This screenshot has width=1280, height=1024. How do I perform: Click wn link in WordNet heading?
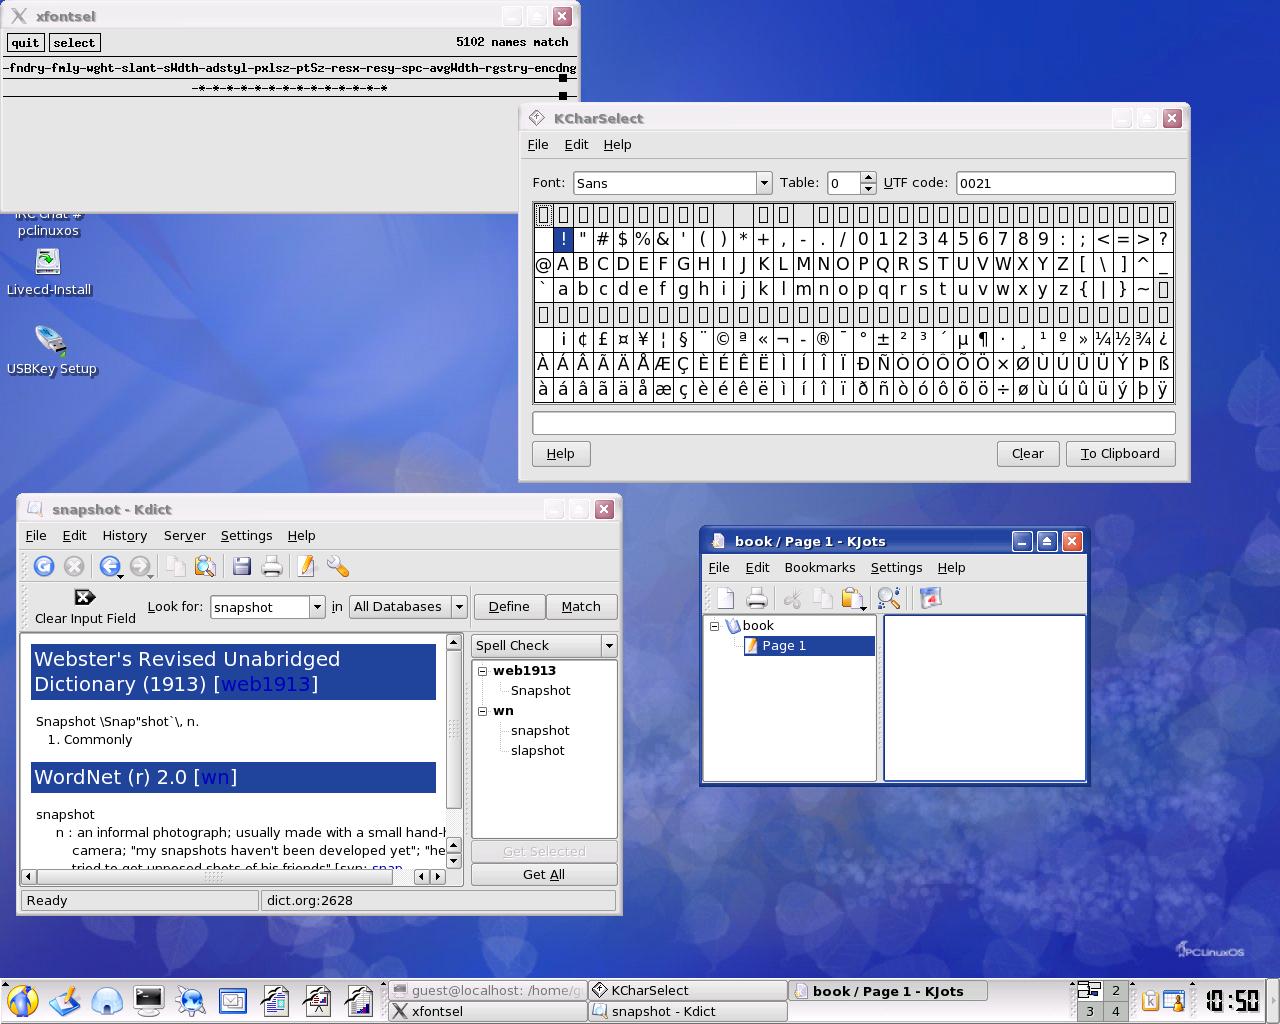pyautogui.click(x=215, y=777)
